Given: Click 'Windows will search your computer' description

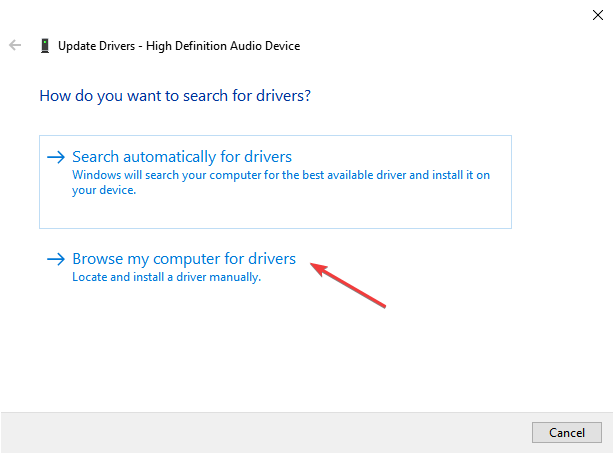Looking at the screenshot, I should tap(281, 183).
